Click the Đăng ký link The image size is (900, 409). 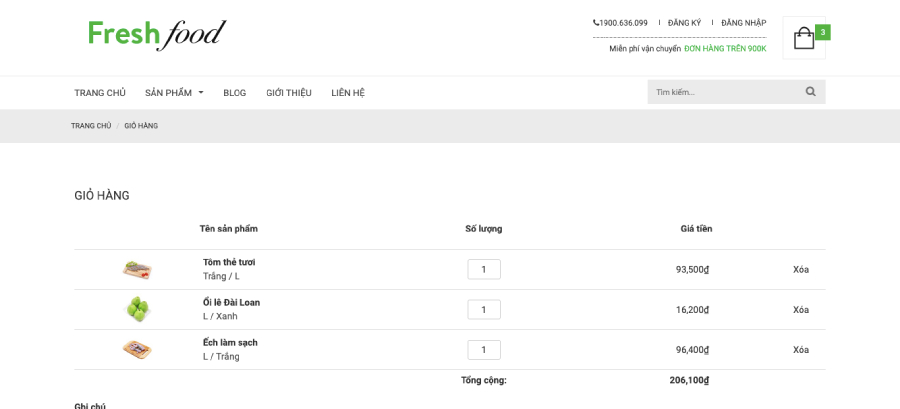coord(684,23)
